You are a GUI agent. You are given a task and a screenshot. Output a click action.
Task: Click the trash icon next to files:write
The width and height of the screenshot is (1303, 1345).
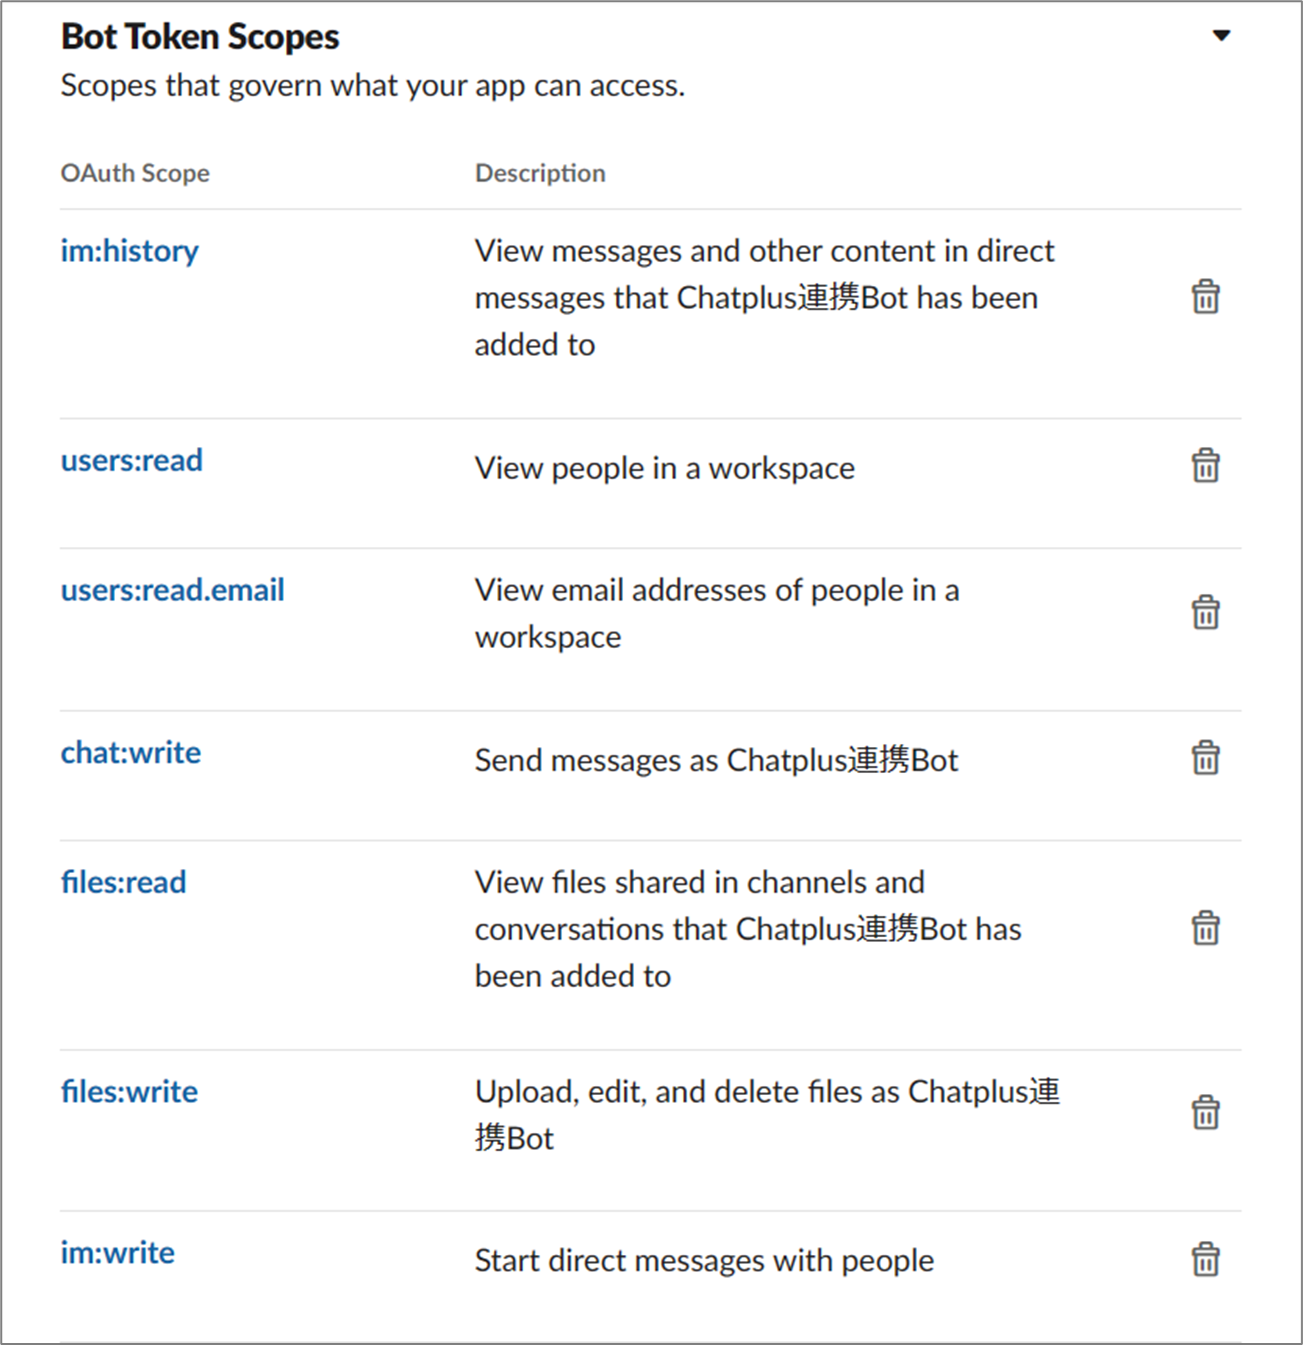pos(1205,1112)
